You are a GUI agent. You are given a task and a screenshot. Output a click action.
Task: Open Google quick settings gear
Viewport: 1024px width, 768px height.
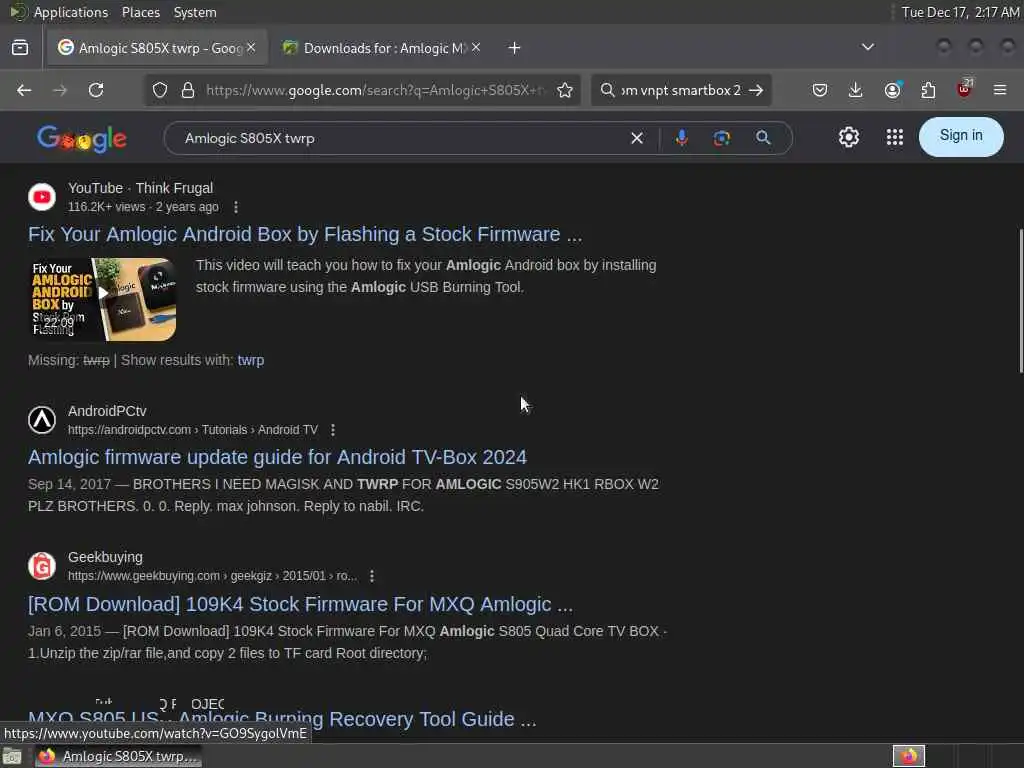[x=848, y=137]
